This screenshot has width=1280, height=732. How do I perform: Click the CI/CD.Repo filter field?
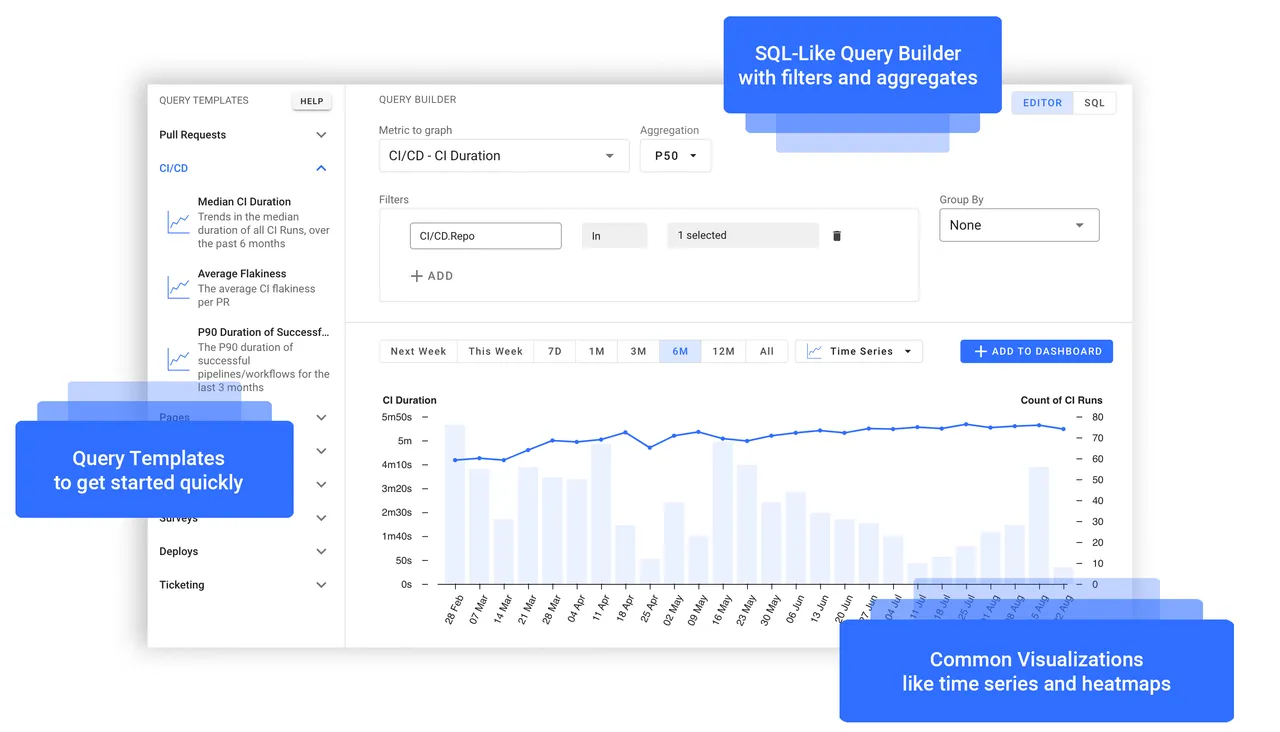click(486, 236)
